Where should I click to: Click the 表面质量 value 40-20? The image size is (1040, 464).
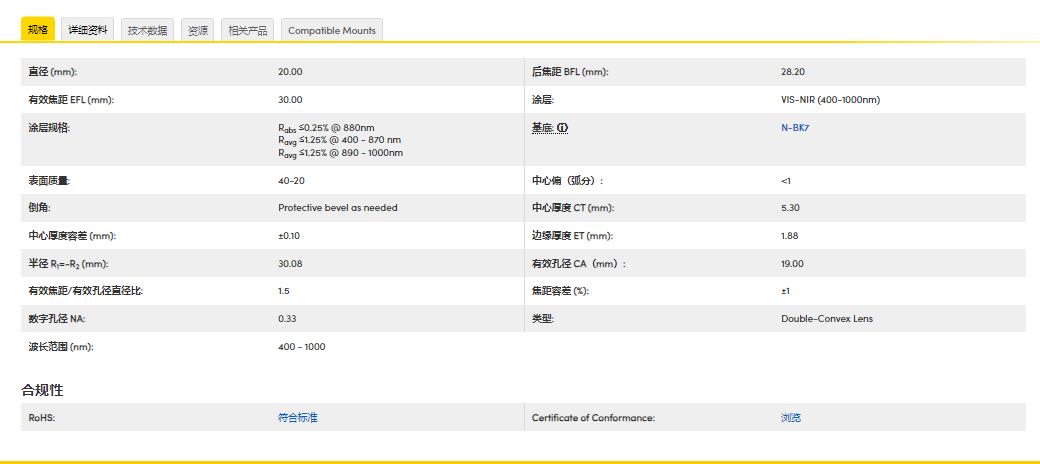[291, 181]
